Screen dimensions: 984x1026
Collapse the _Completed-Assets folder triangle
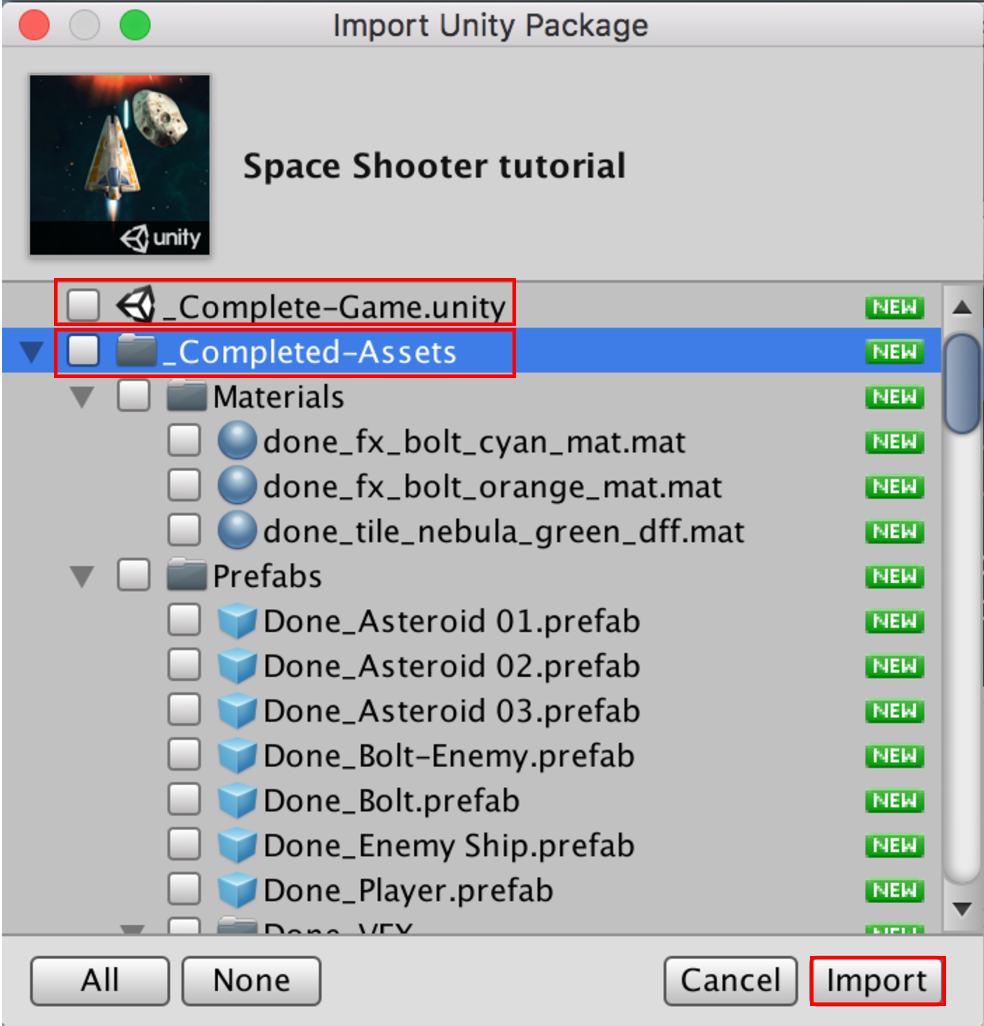coord(31,352)
